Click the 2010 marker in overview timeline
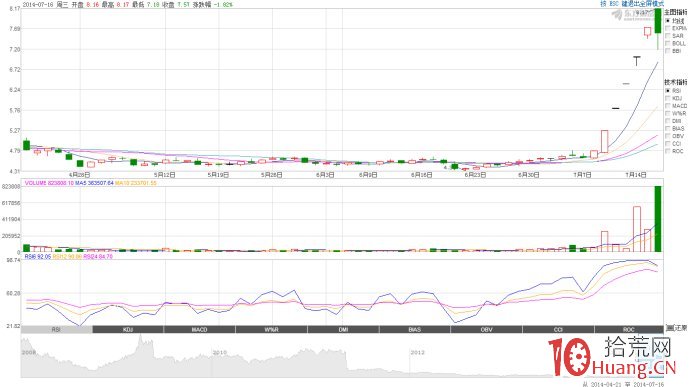Viewport: 690px width, 387px height. point(219,353)
